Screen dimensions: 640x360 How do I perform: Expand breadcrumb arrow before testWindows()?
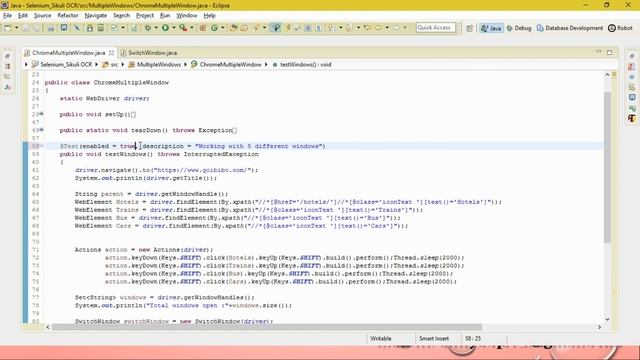[267, 64]
